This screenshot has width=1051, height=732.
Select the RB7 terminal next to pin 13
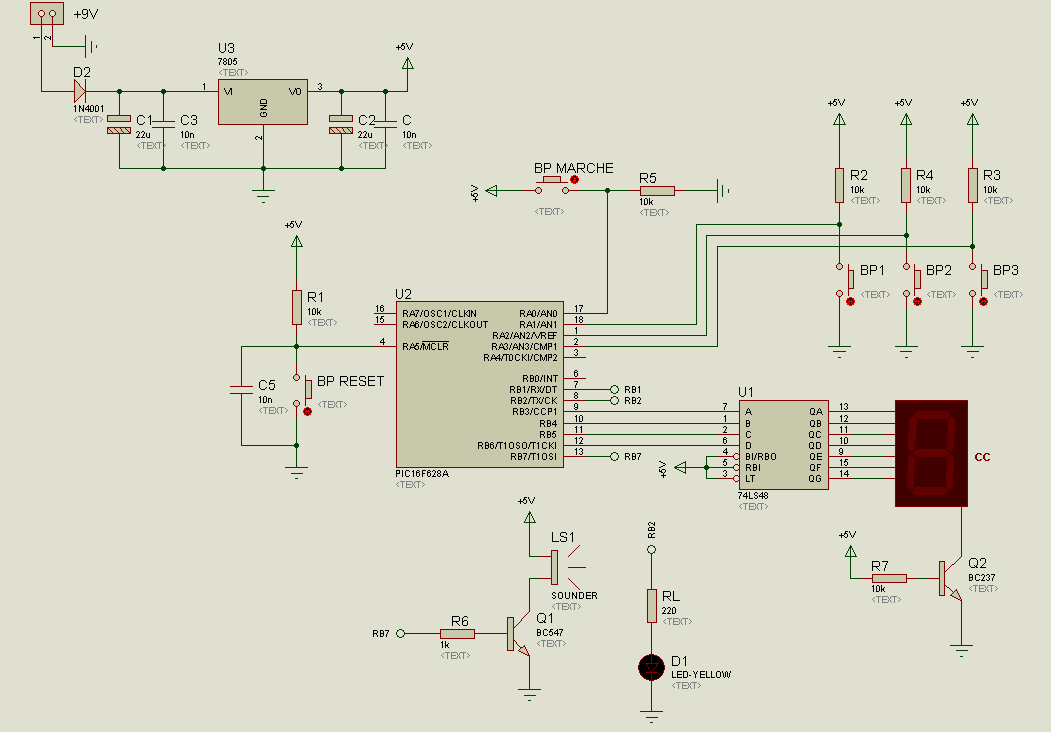pos(614,456)
